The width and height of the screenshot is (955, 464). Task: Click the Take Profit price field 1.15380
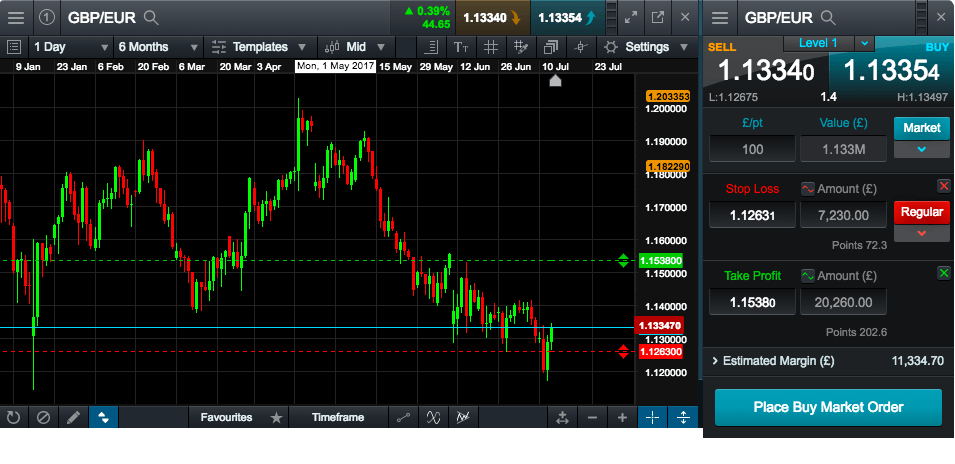(752, 301)
